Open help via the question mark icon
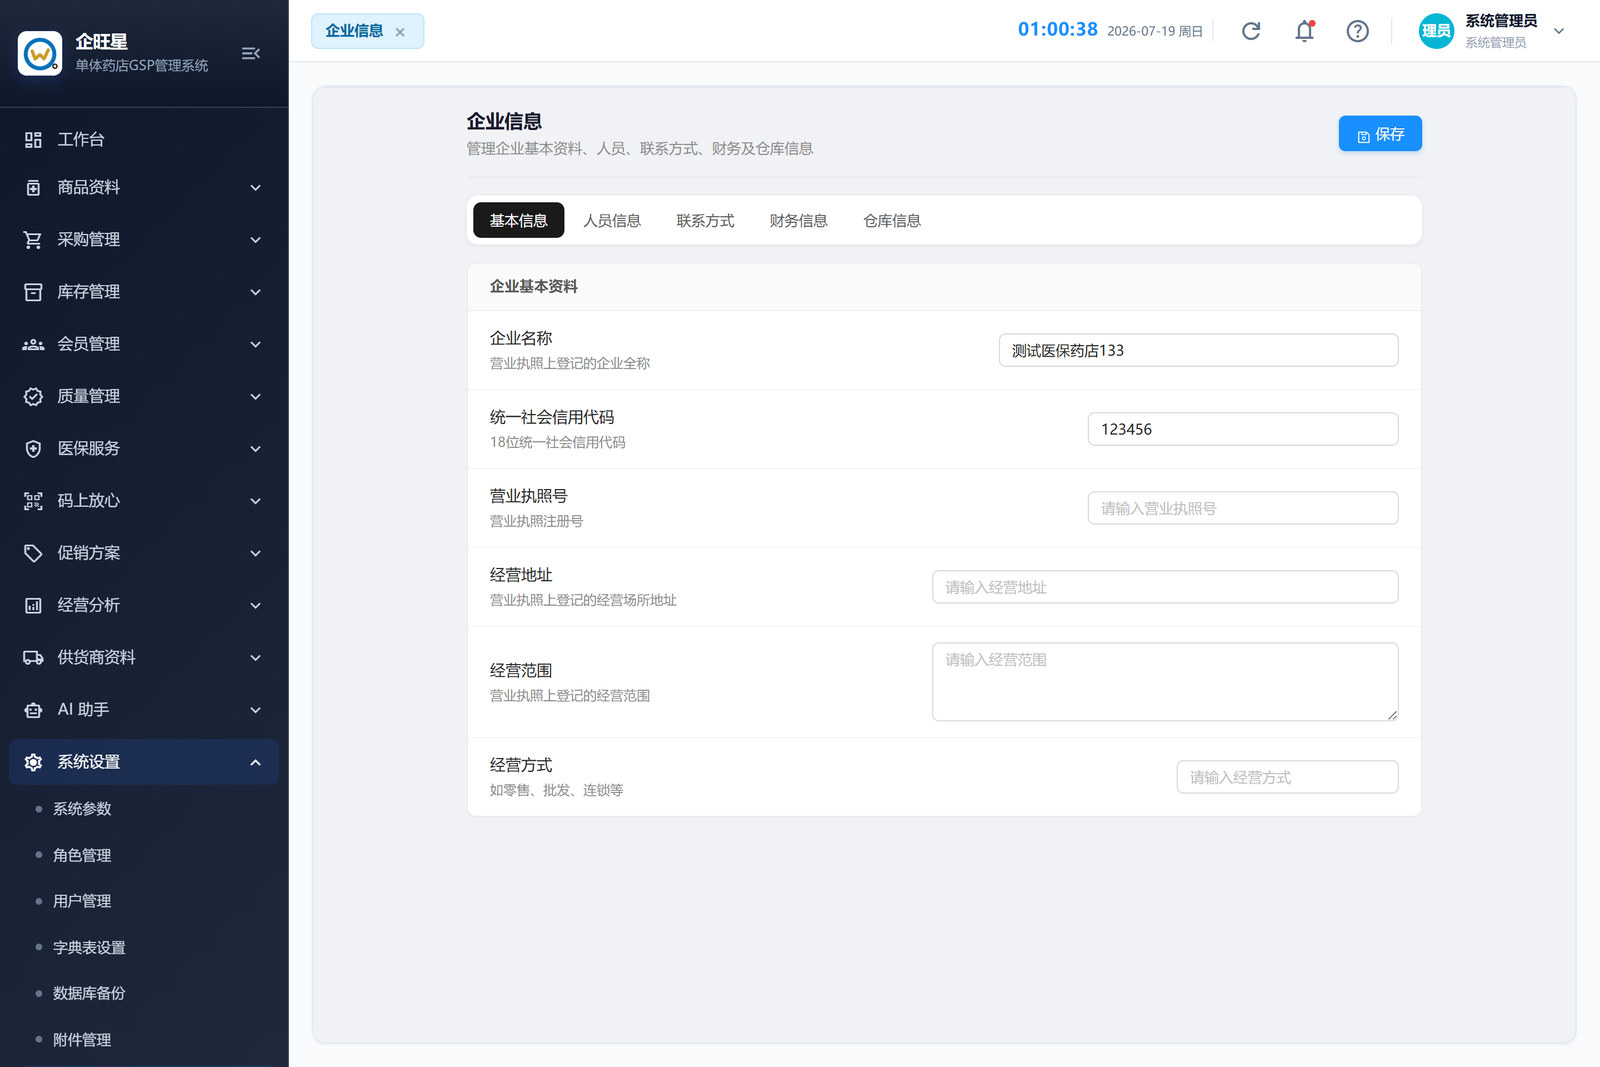Image resolution: width=1600 pixels, height=1067 pixels. [x=1357, y=31]
